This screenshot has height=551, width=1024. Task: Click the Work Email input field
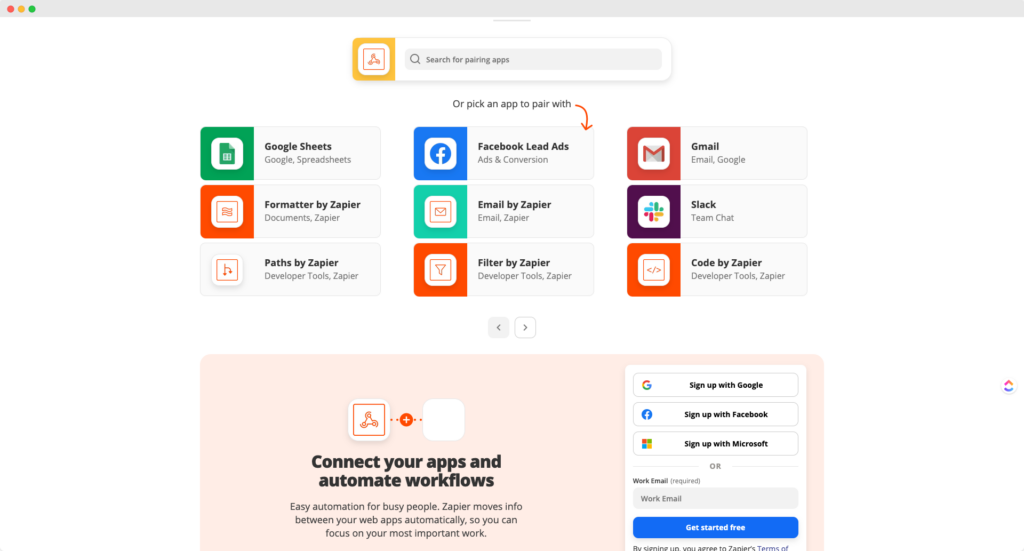click(x=715, y=499)
